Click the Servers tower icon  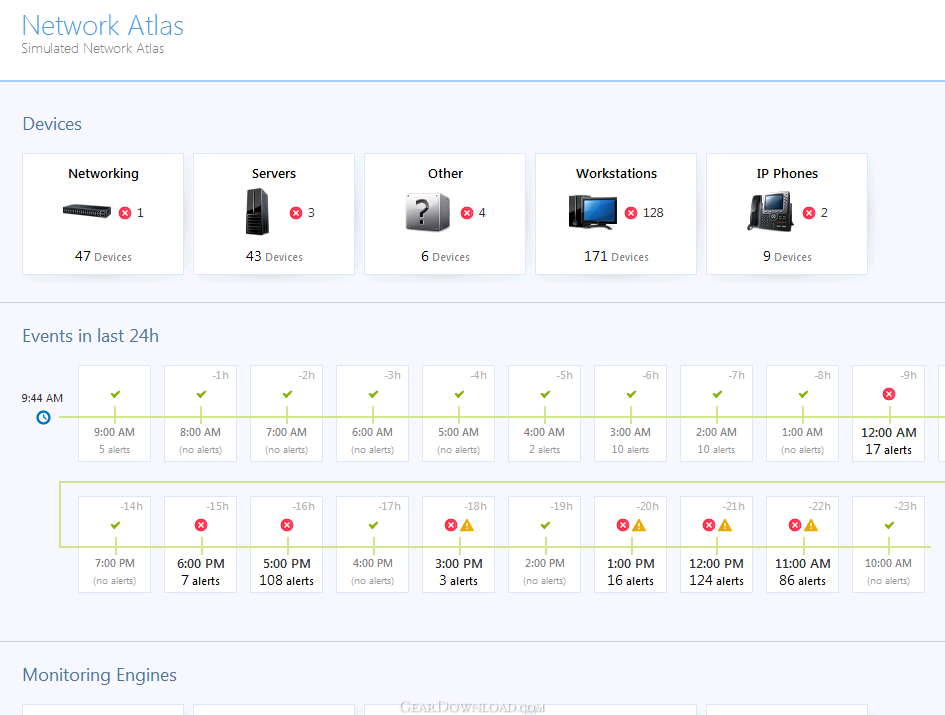coord(257,212)
